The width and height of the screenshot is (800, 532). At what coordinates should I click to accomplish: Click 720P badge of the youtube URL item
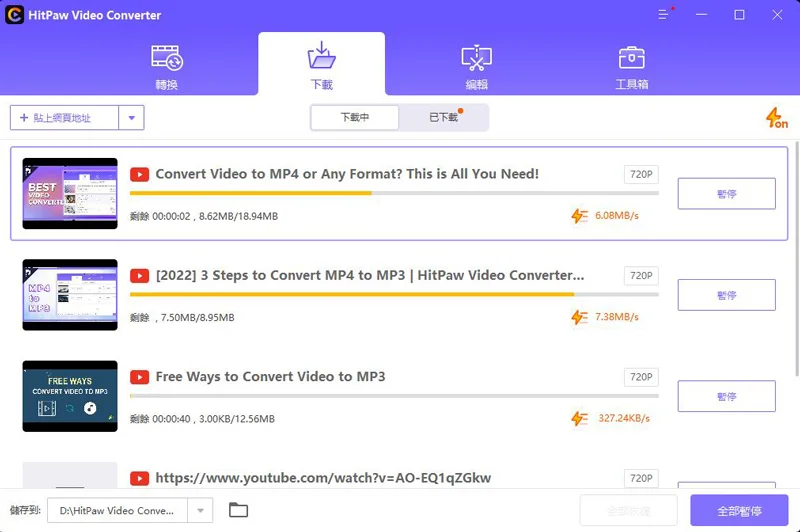pos(641,478)
